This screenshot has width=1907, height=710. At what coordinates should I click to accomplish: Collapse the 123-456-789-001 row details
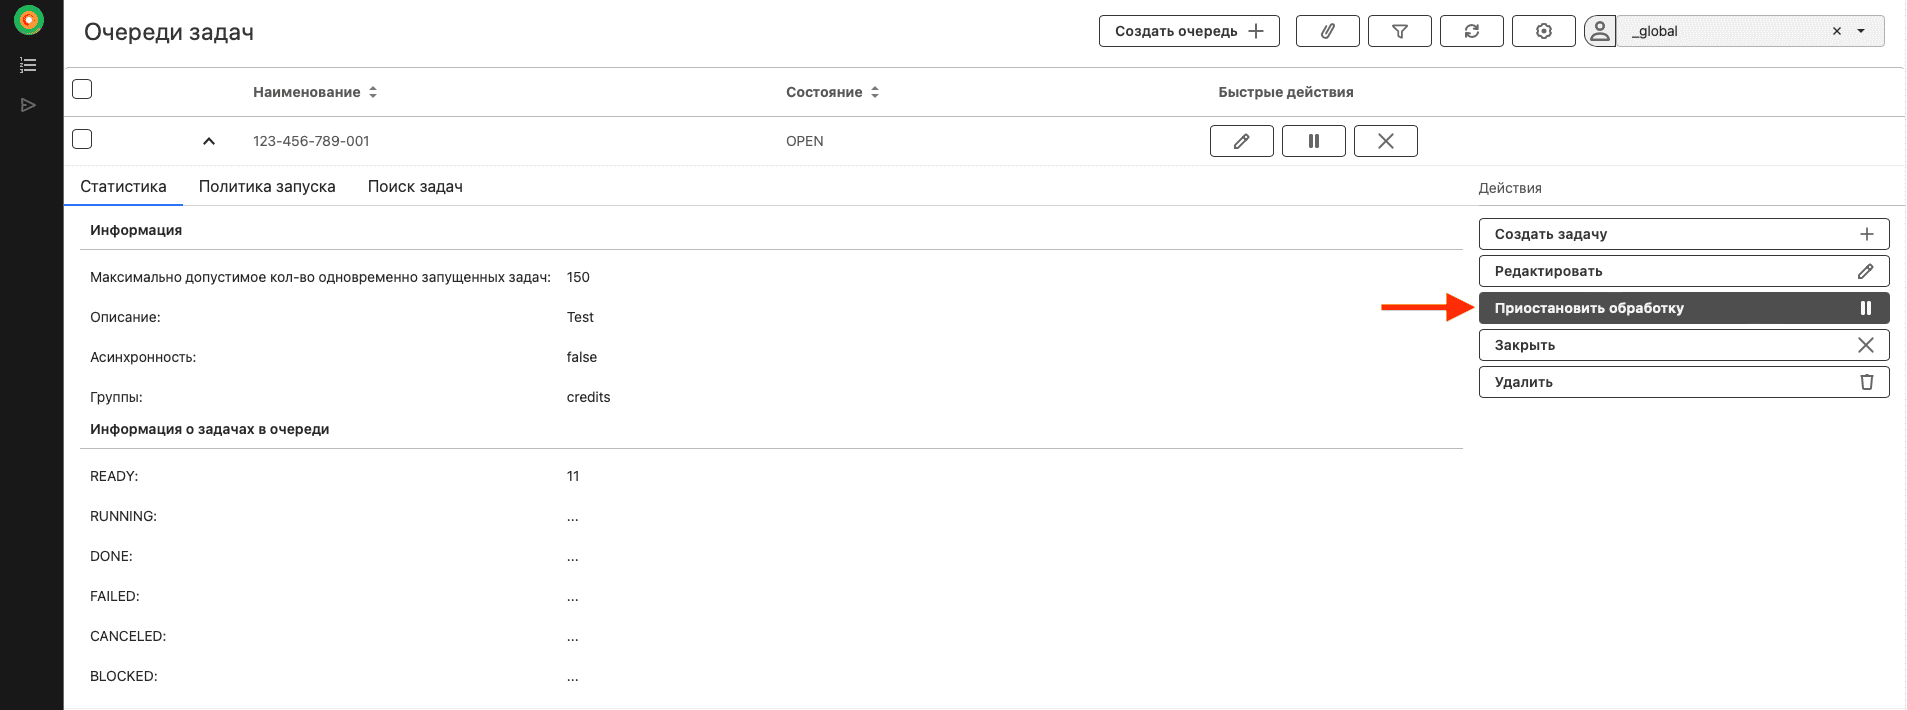click(x=208, y=141)
